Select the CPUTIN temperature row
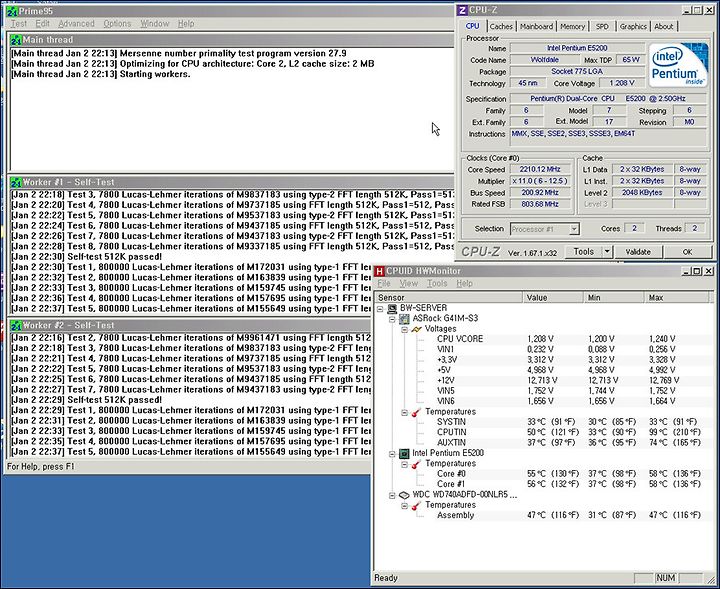Image resolution: width=720 pixels, height=589 pixels. click(x=544, y=432)
